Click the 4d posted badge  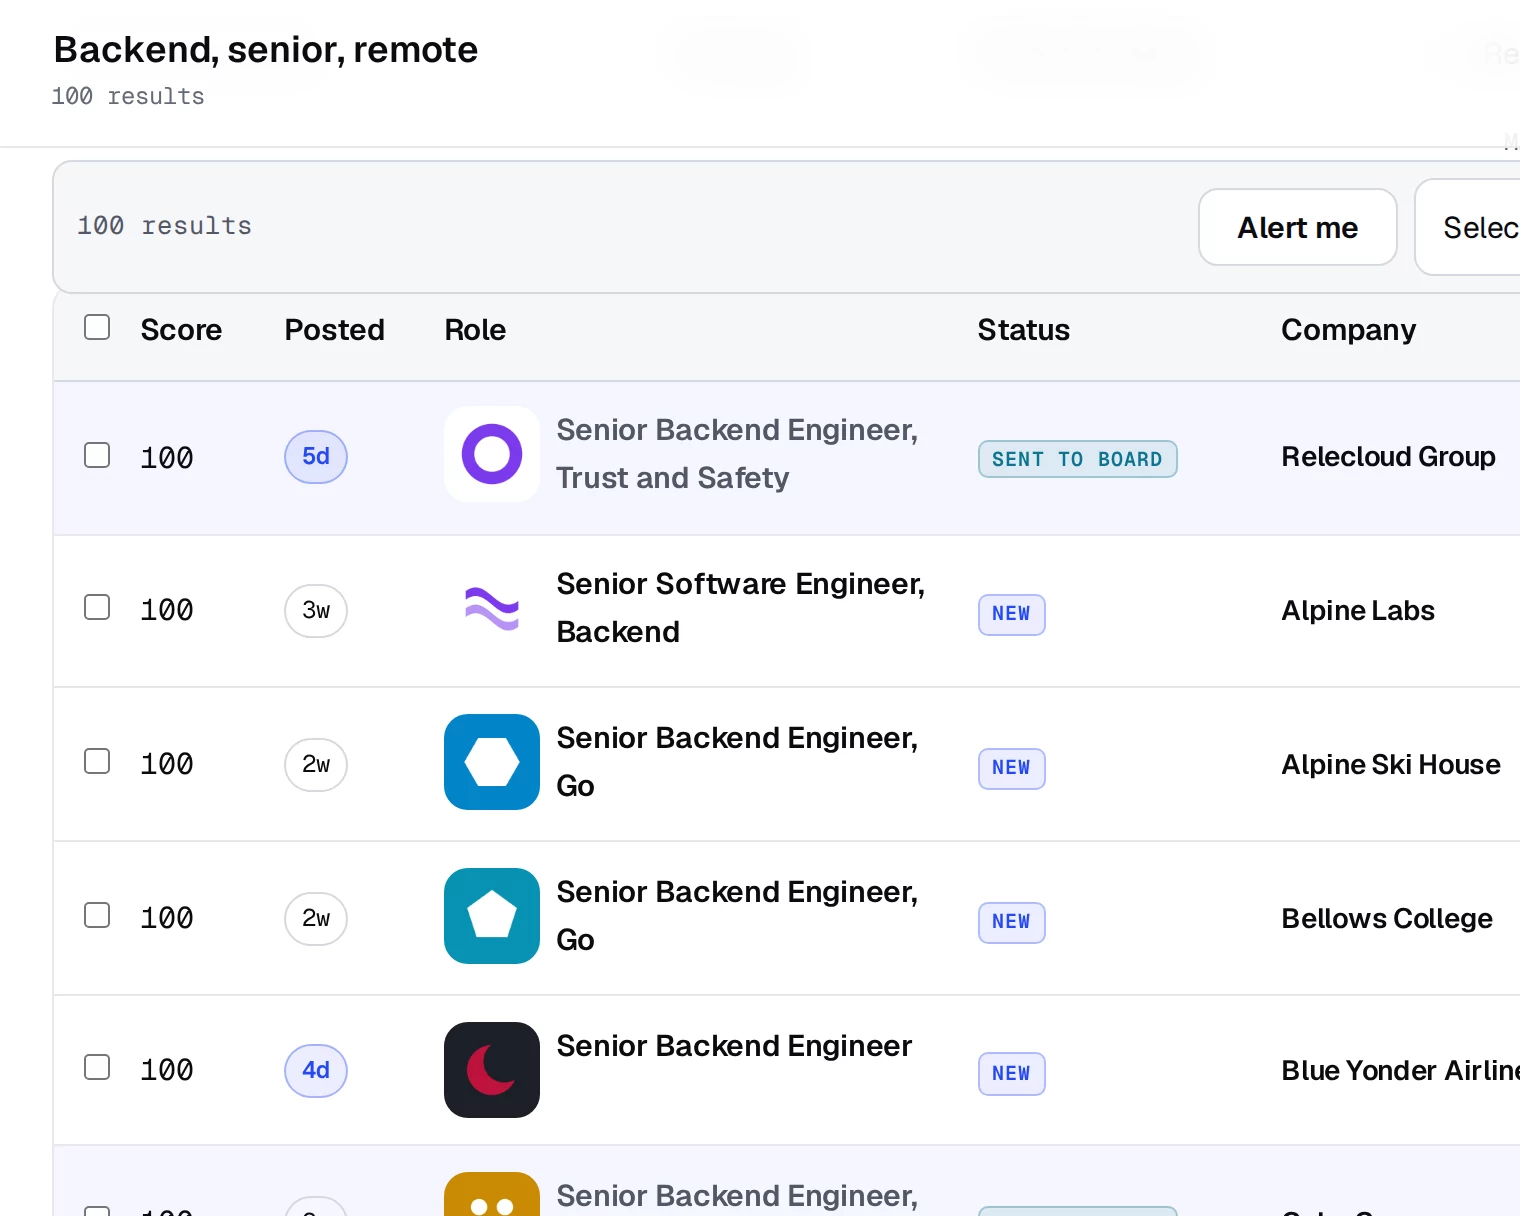click(x=316, y=1071)
